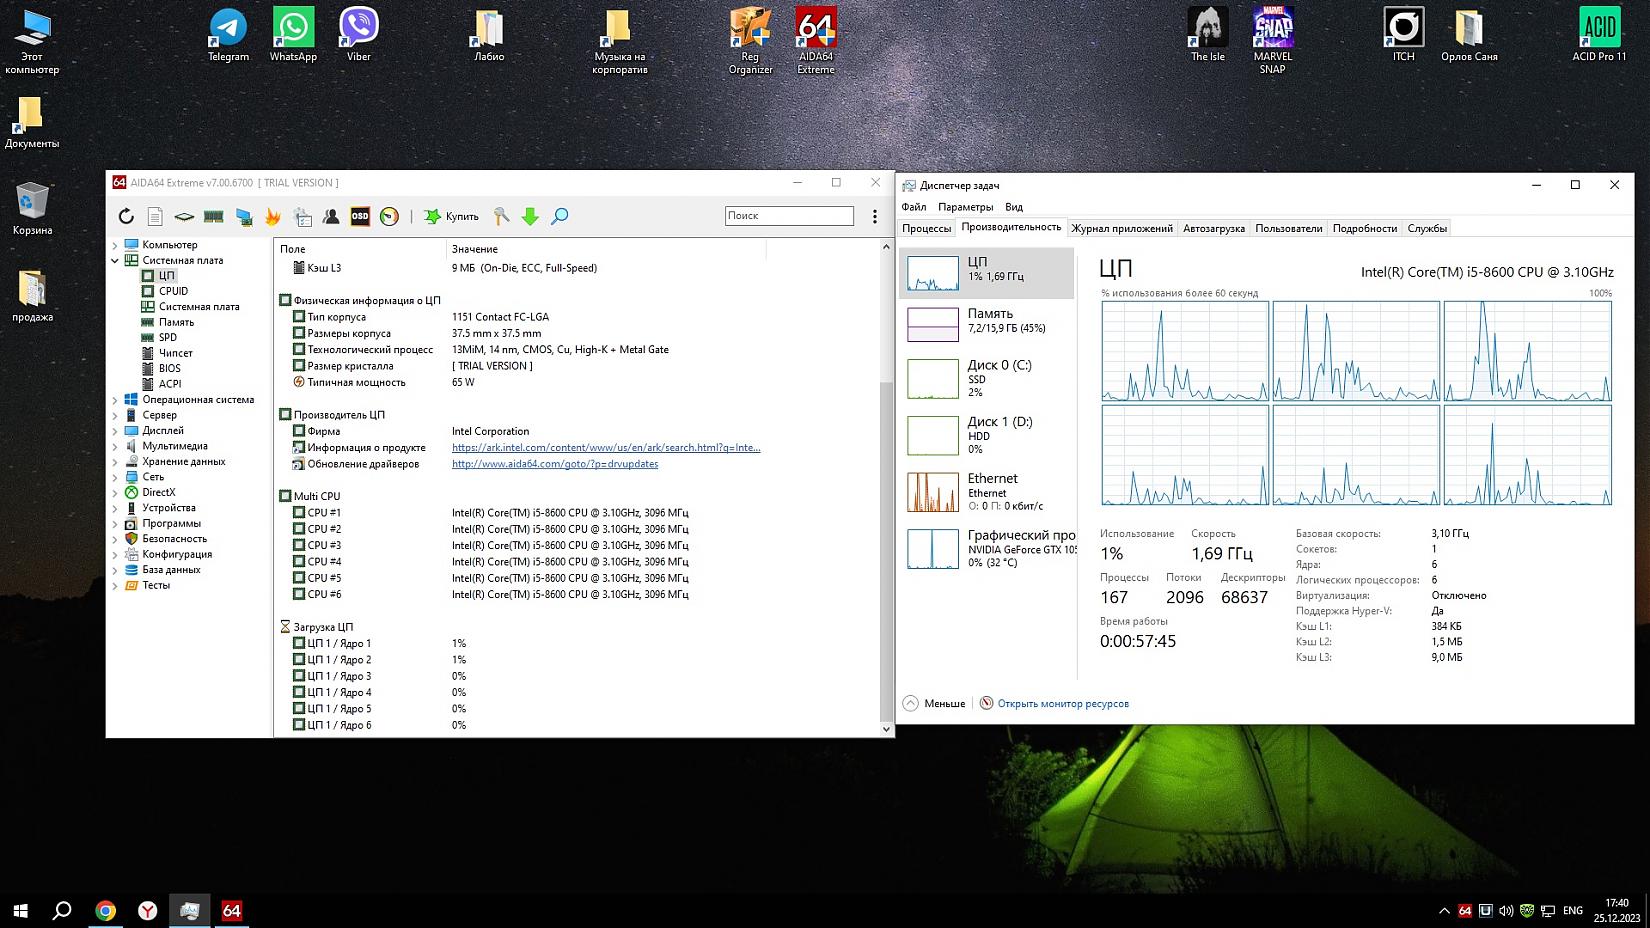Expand the Операционная система tree node
The height and width of the screenshot is (928, 1650).
tap(115, 400)
